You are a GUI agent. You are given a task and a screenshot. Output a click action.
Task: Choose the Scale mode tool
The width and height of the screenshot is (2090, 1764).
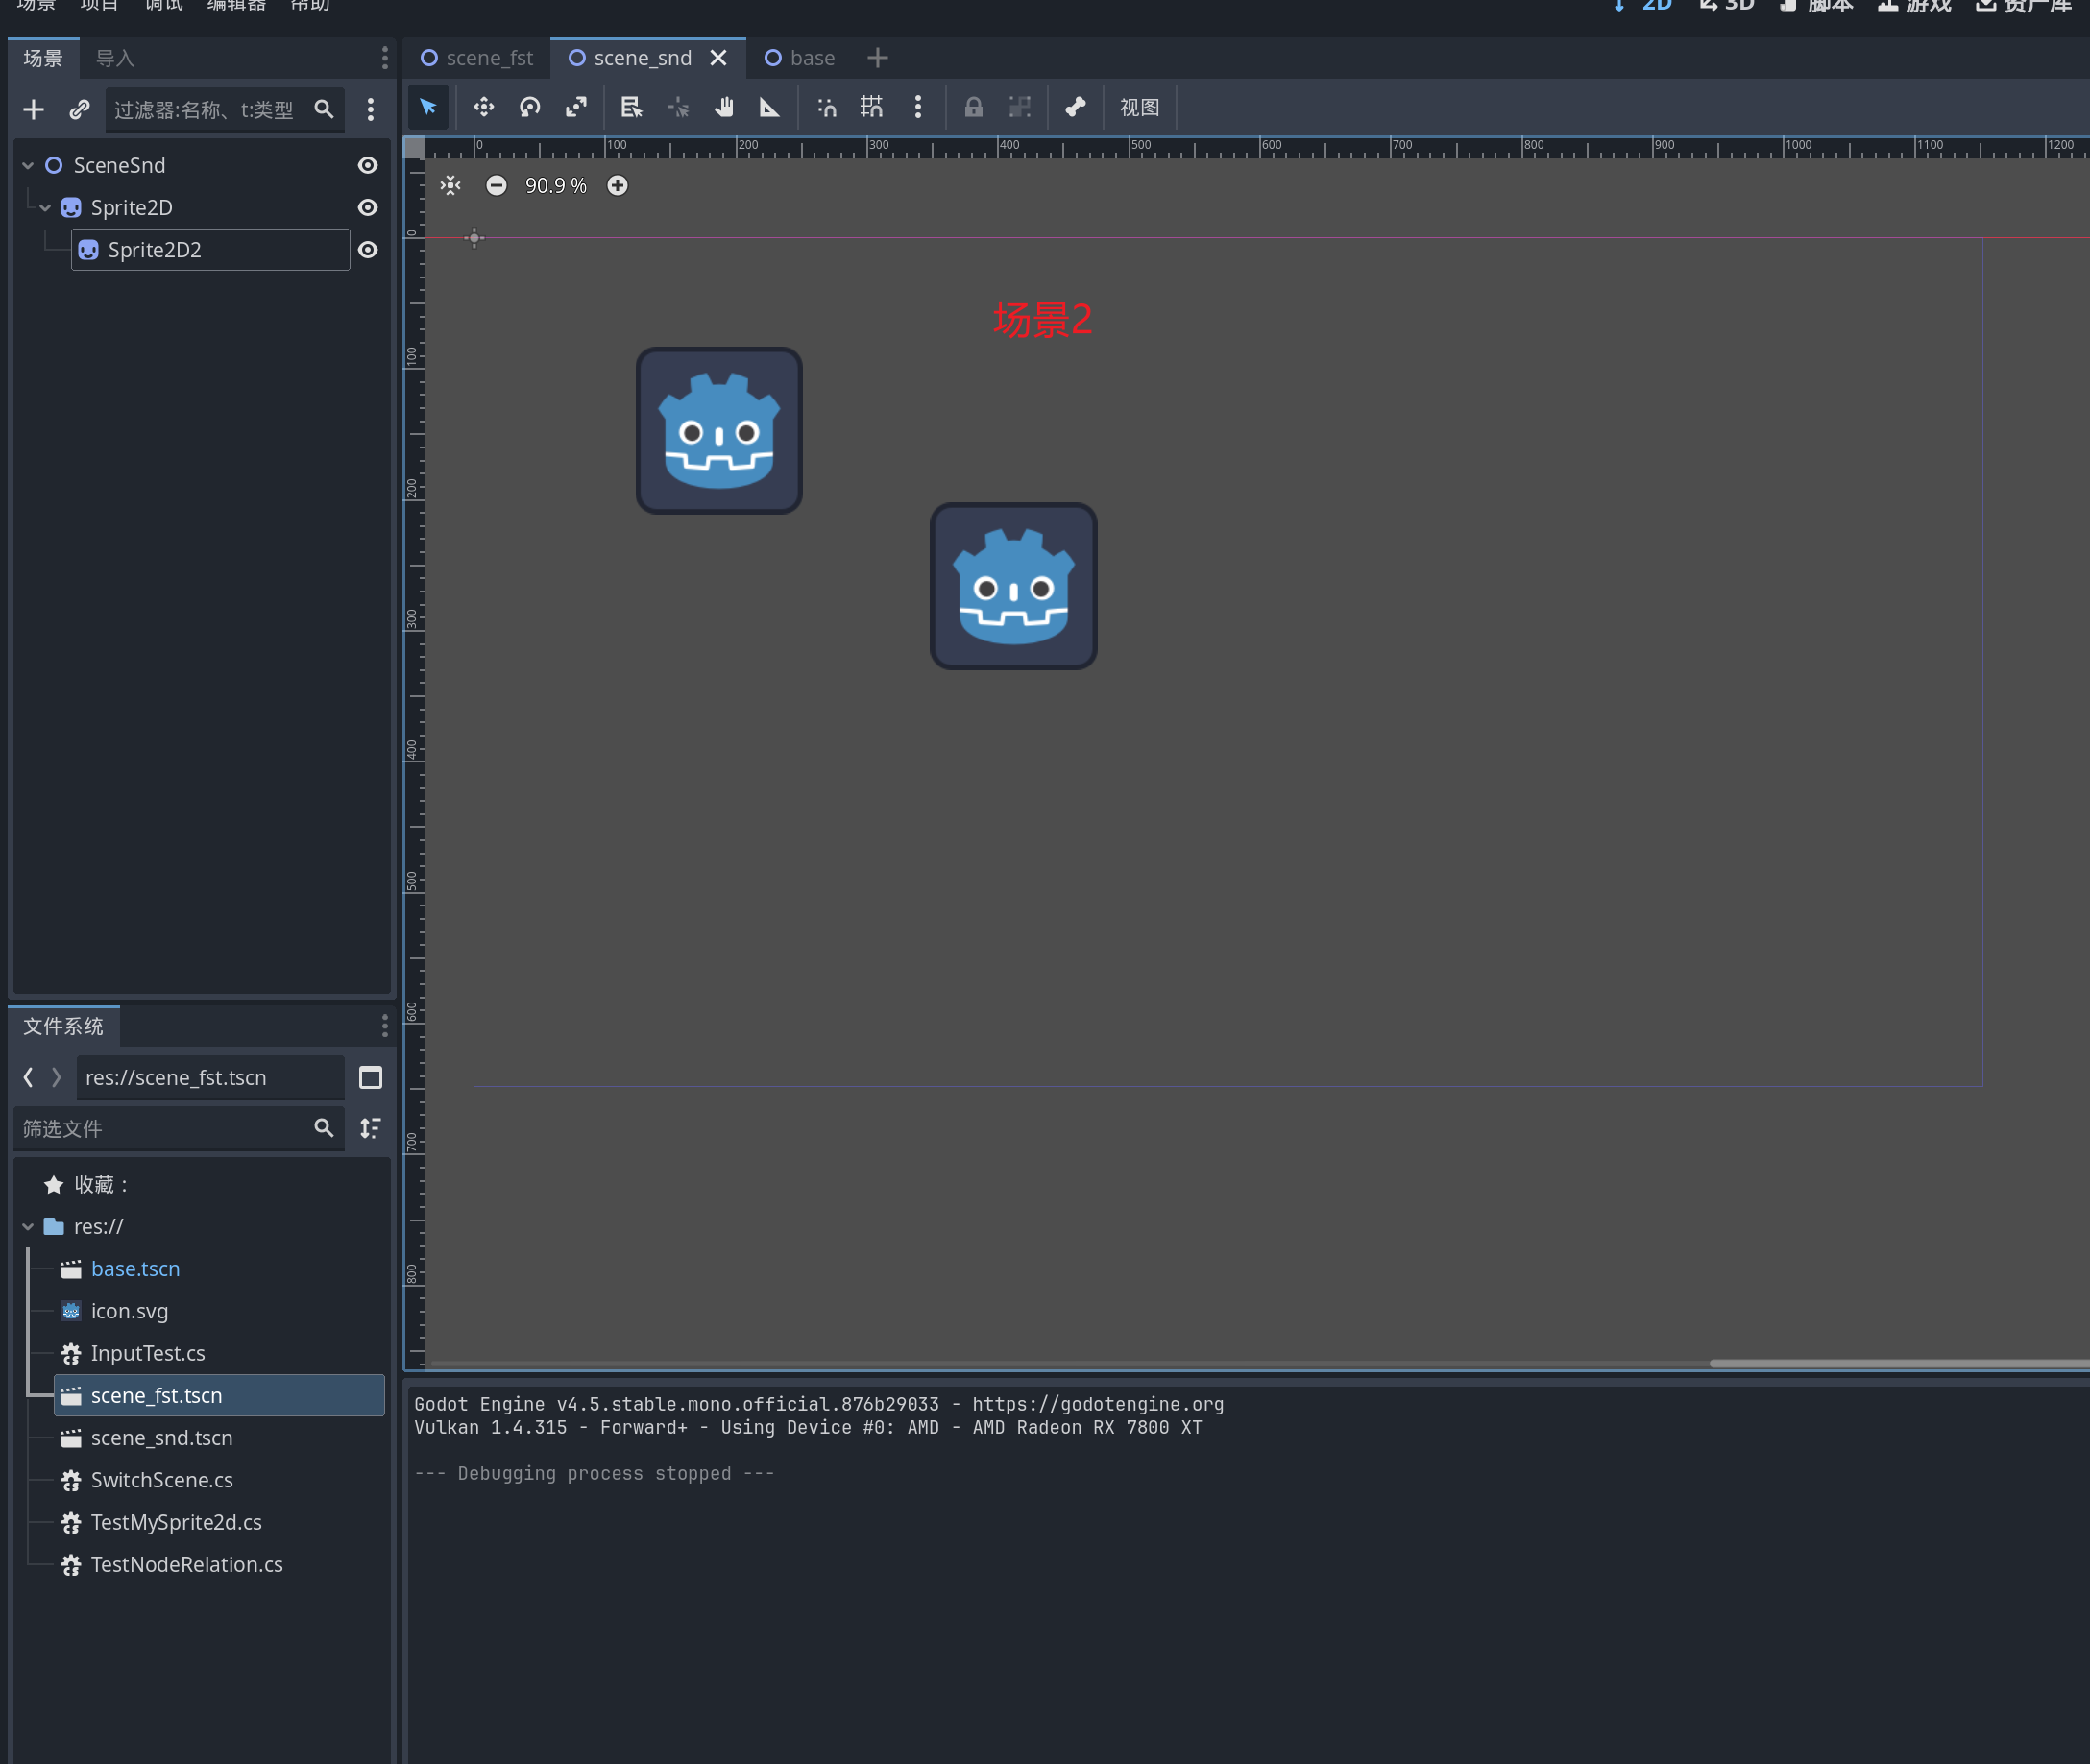click(576, 107)
